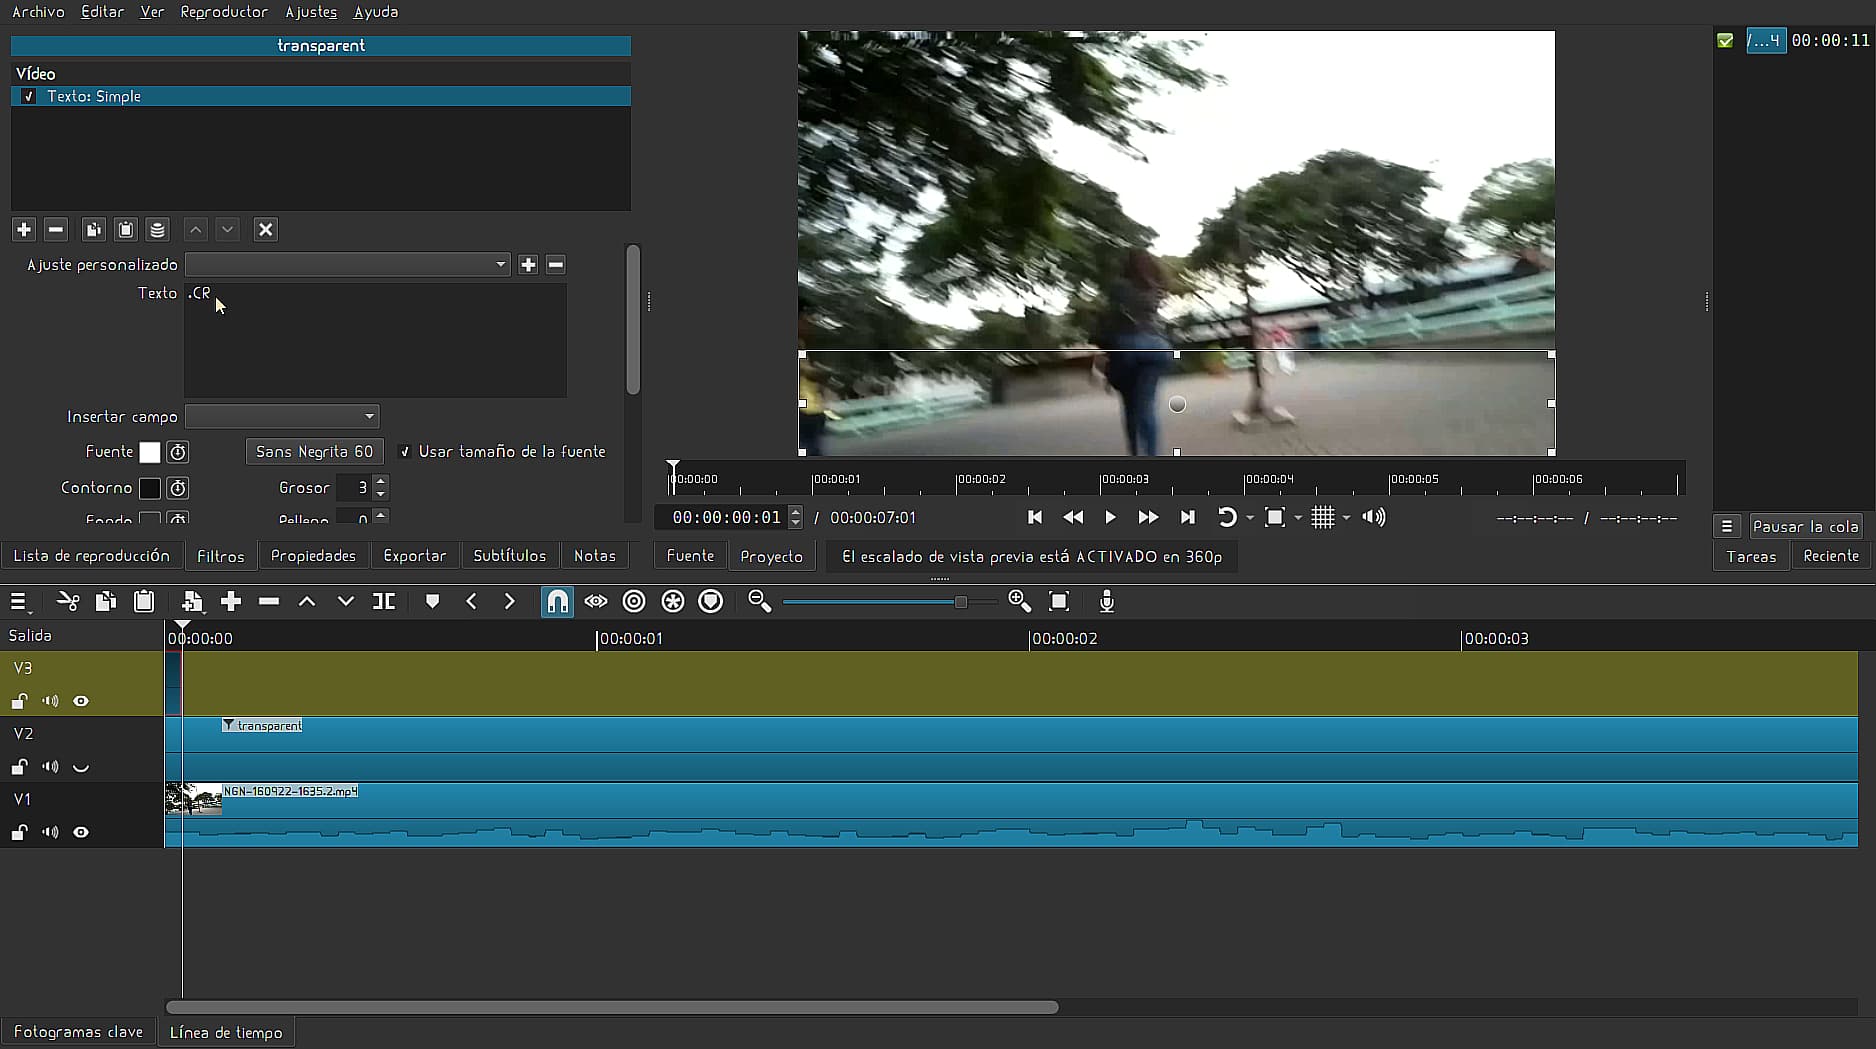Click the record audio microphone icon

[1106, 601]
